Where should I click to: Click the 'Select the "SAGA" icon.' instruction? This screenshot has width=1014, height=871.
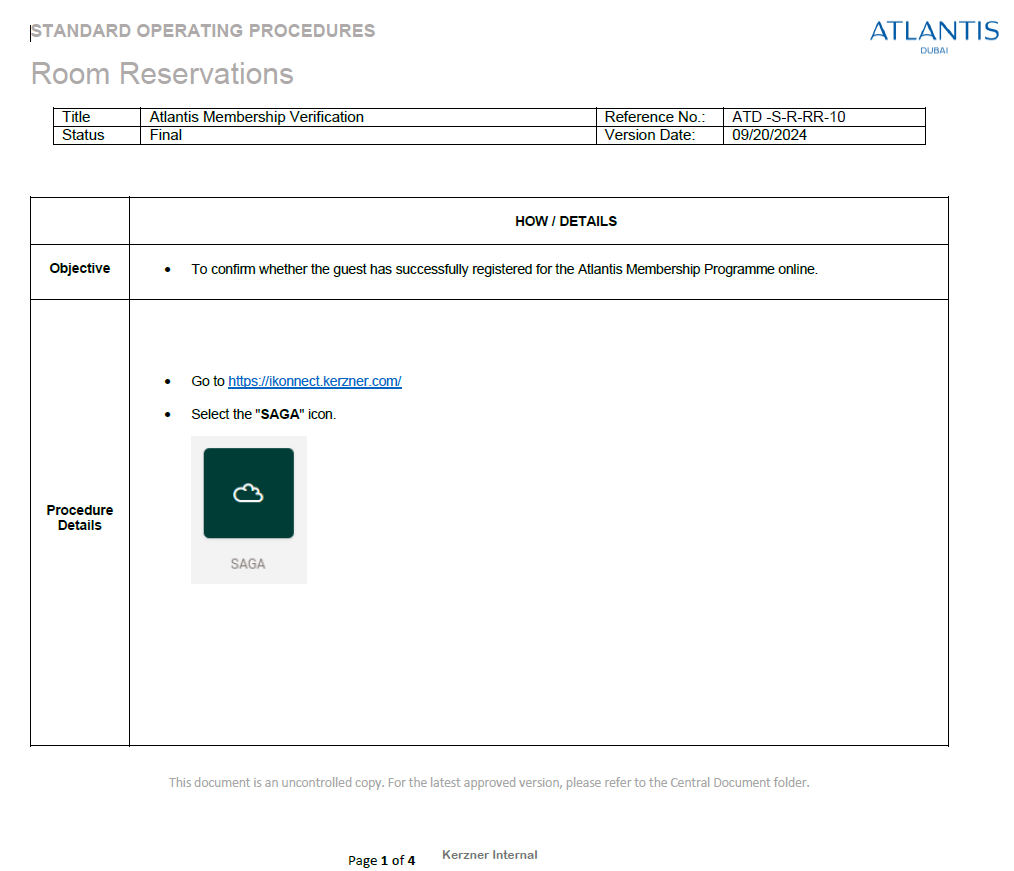pyautogui.click(x=264, y=414)
